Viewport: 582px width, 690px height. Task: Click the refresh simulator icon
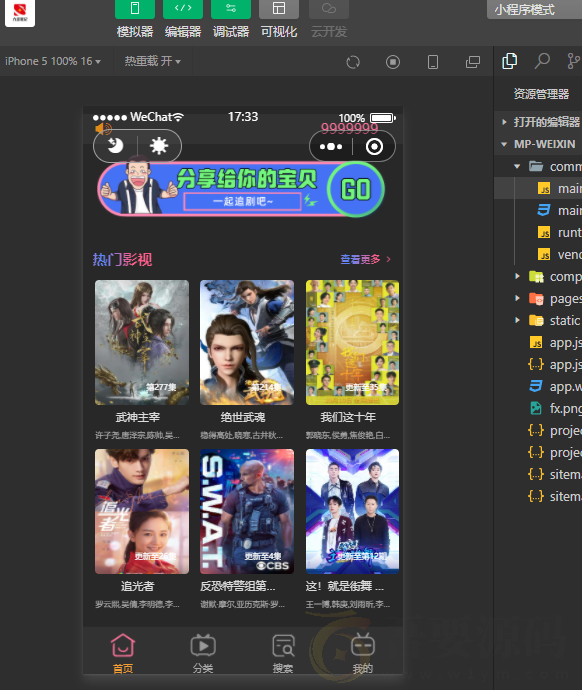[x=353, y=62]
